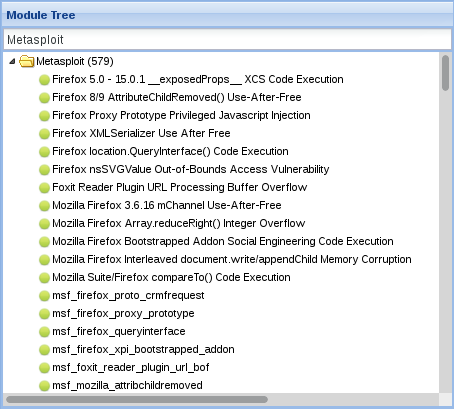Click green dot beside msf_foxit_reader_plugin_url_bof

pos(44,368)
